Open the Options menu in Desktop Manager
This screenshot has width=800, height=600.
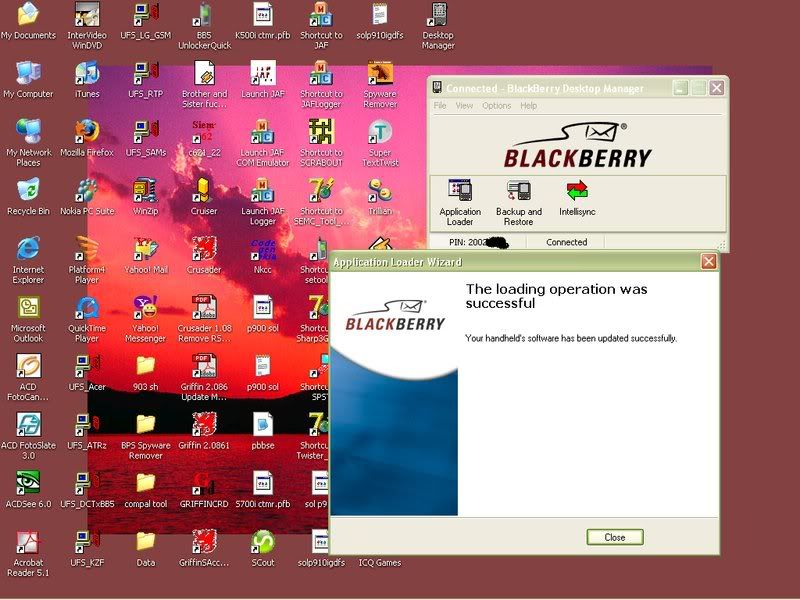[496, 106]
